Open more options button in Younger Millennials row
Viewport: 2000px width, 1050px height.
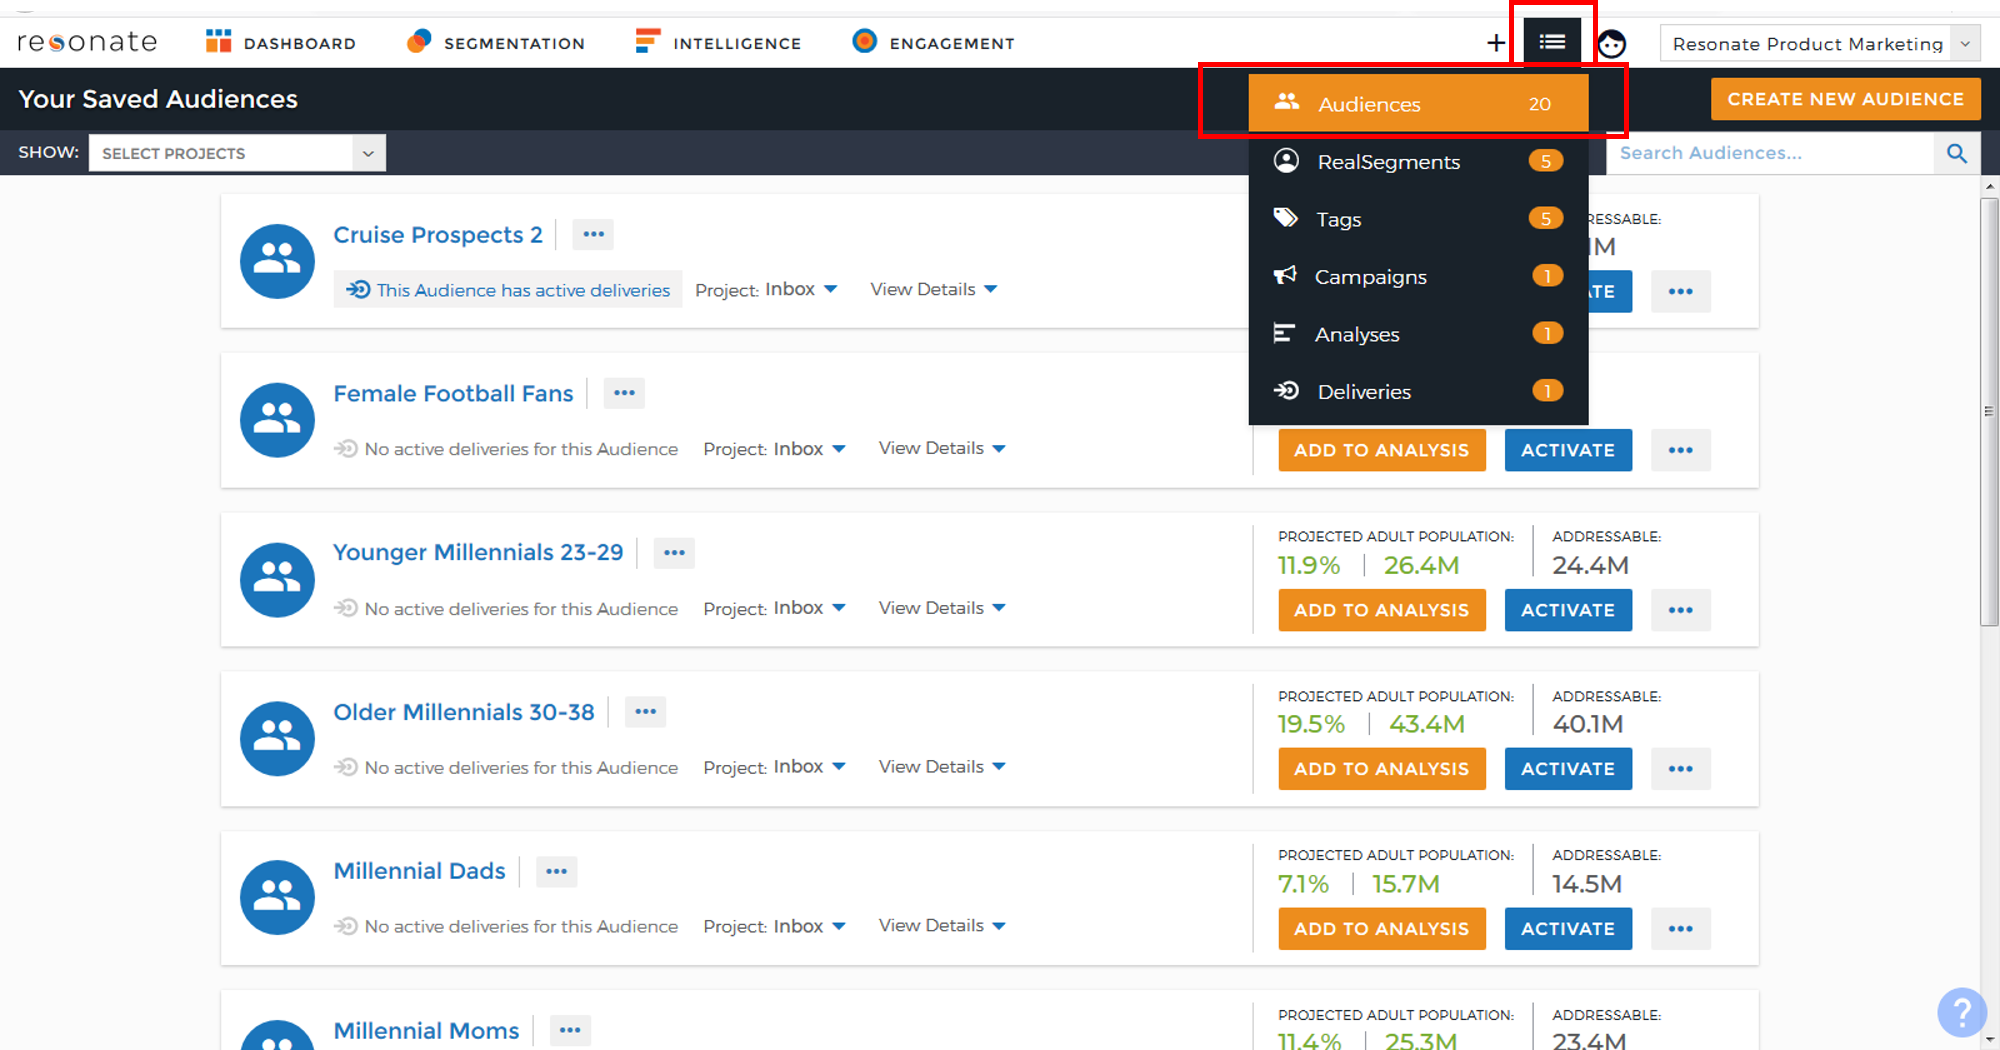tap(1680, 610)
